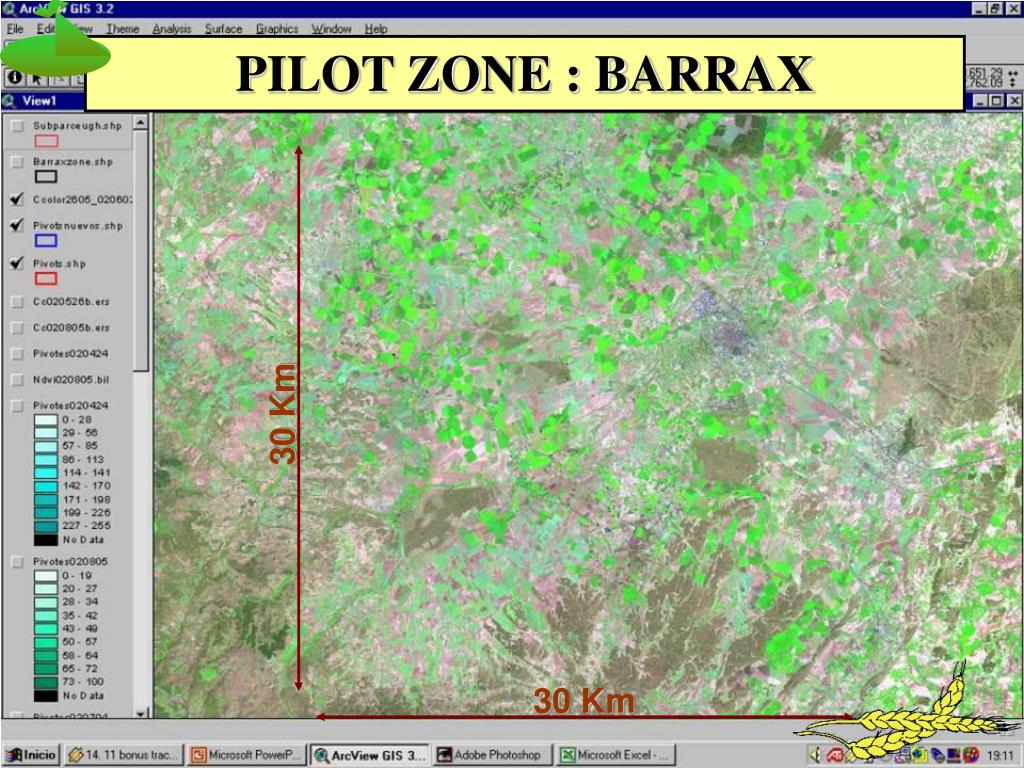Enable the Subparceugh.shp theme checkbox
1024x768 pixels.
click(18, 126)
